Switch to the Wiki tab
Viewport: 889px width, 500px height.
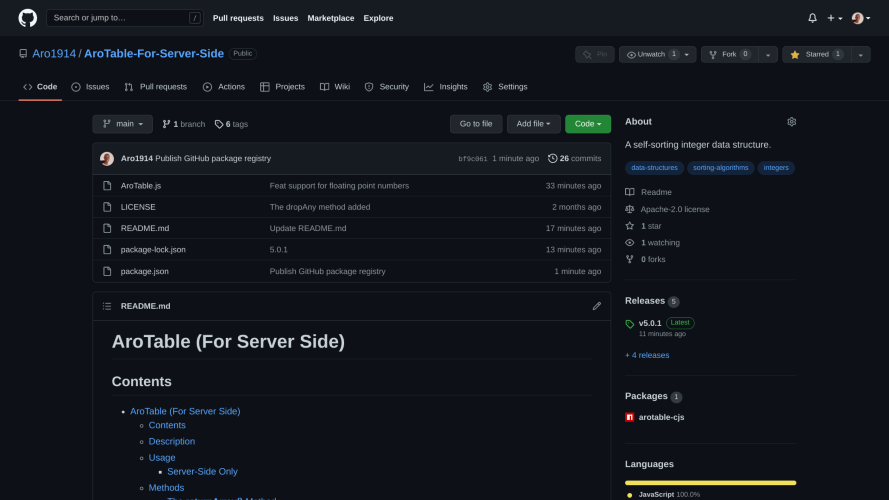335,87
